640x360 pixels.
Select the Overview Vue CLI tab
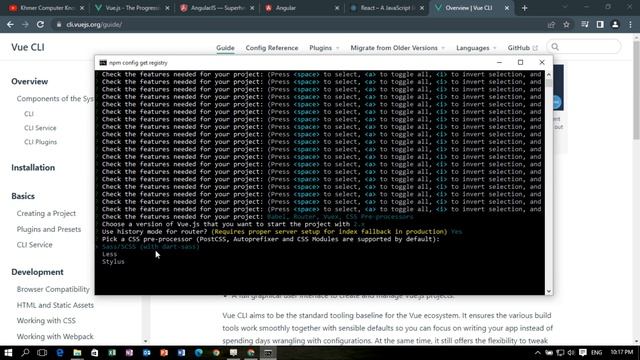469,8
